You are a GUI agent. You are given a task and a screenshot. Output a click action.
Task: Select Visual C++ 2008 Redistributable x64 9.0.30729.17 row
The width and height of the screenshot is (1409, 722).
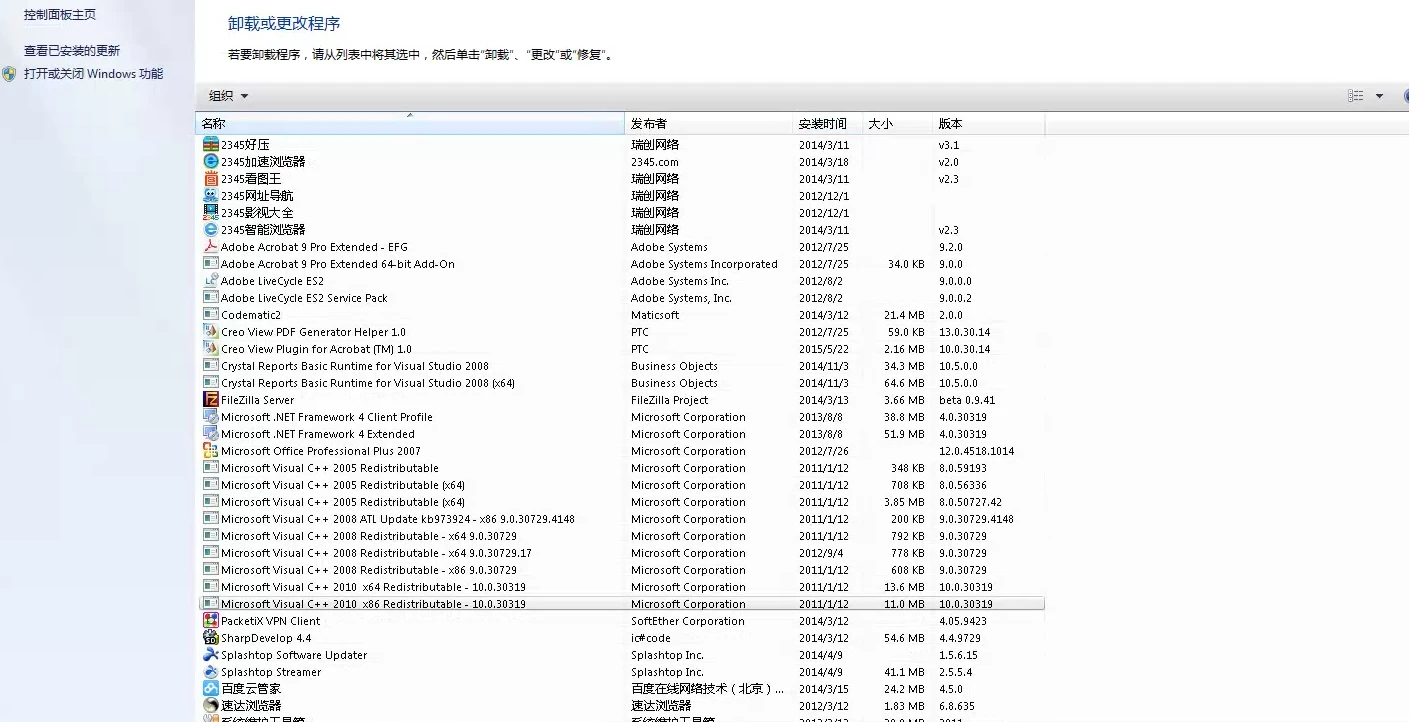point(620,553)
